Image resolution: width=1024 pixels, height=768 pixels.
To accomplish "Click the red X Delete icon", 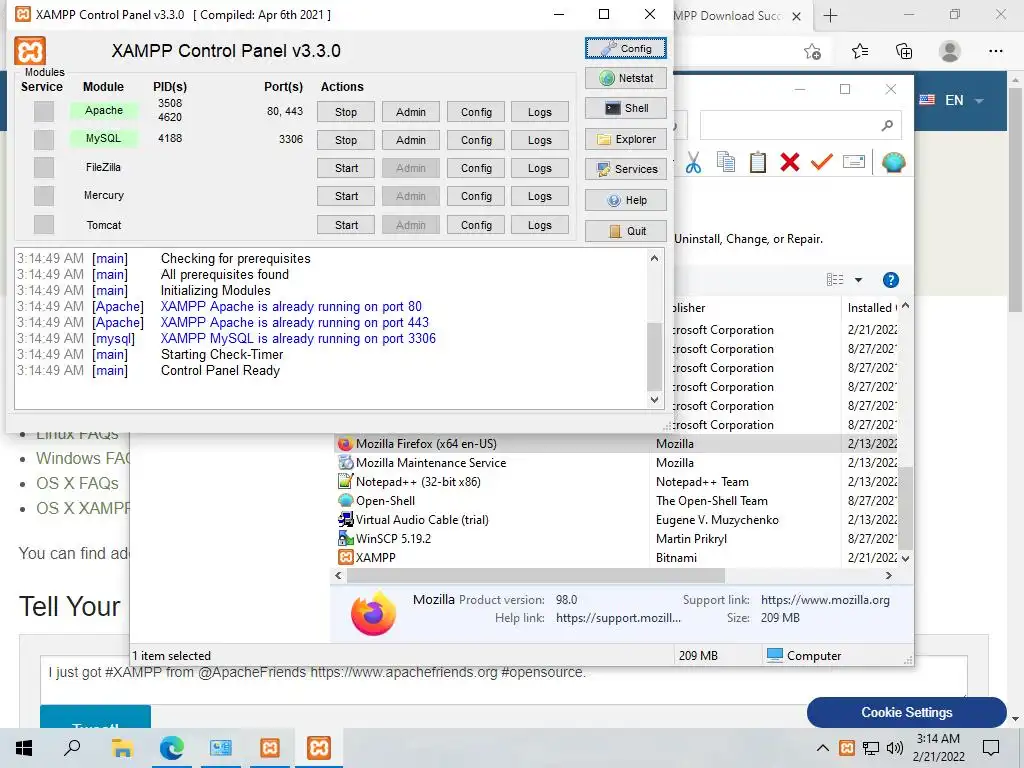I will tap(790, 162).
